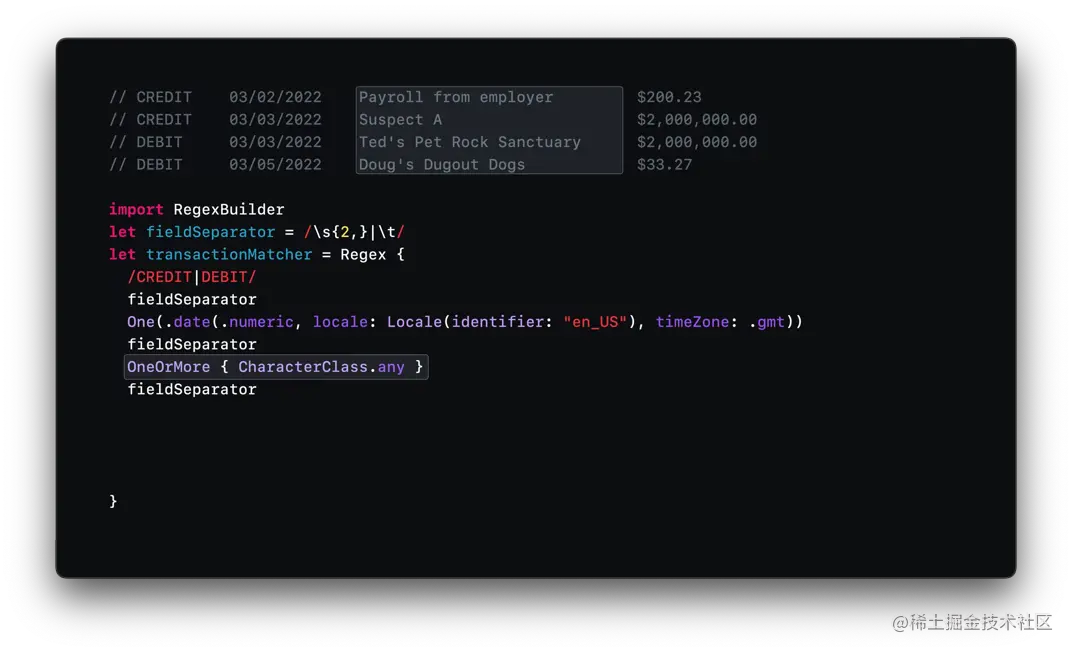The width and height of the screenshot is (1072, 652).
Task: Click the $200.23 amount
Action: [x=669, y=97]
